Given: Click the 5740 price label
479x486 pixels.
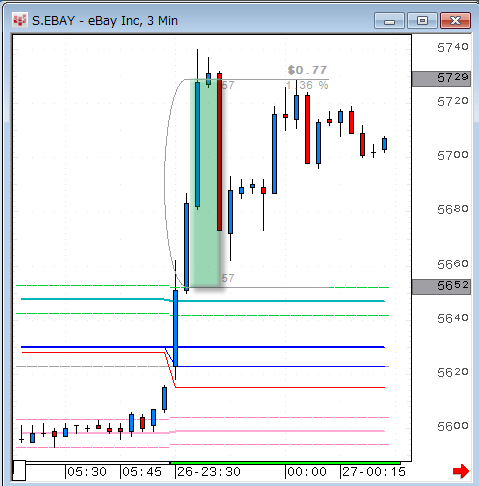Looking at the screenshot, I should 453,48.
